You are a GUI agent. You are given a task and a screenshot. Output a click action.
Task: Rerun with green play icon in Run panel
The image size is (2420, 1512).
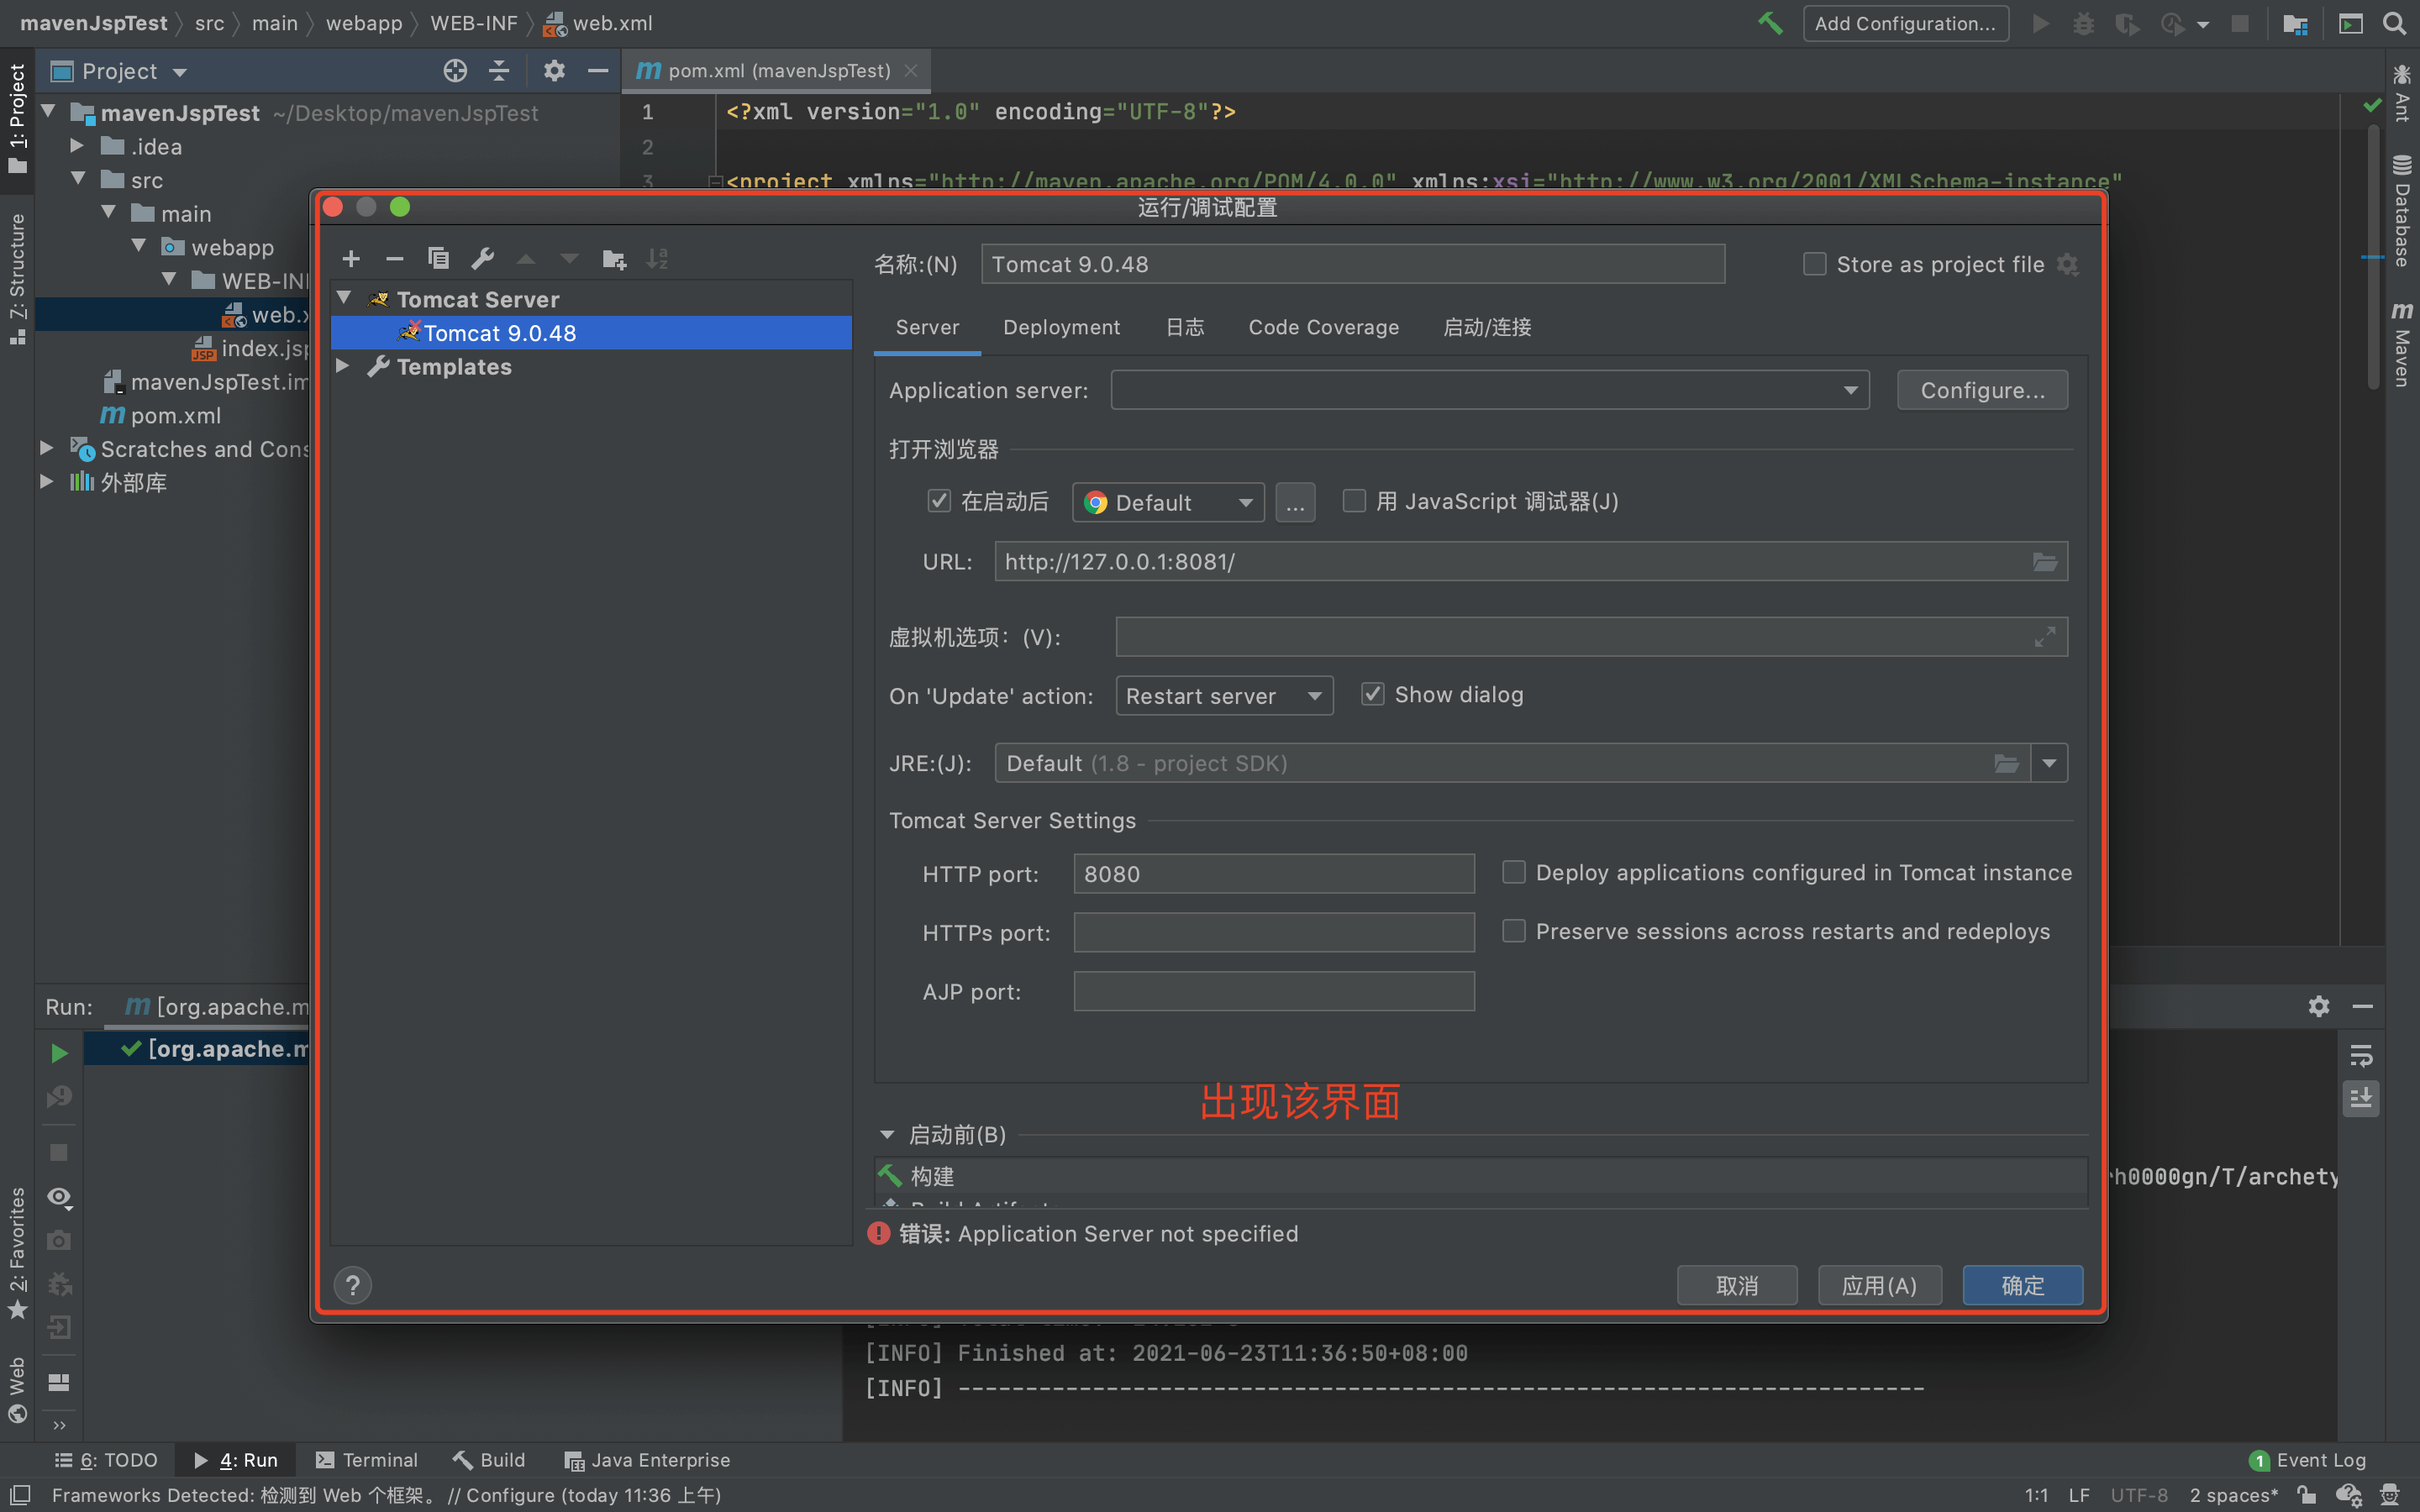pos(59,1052)
